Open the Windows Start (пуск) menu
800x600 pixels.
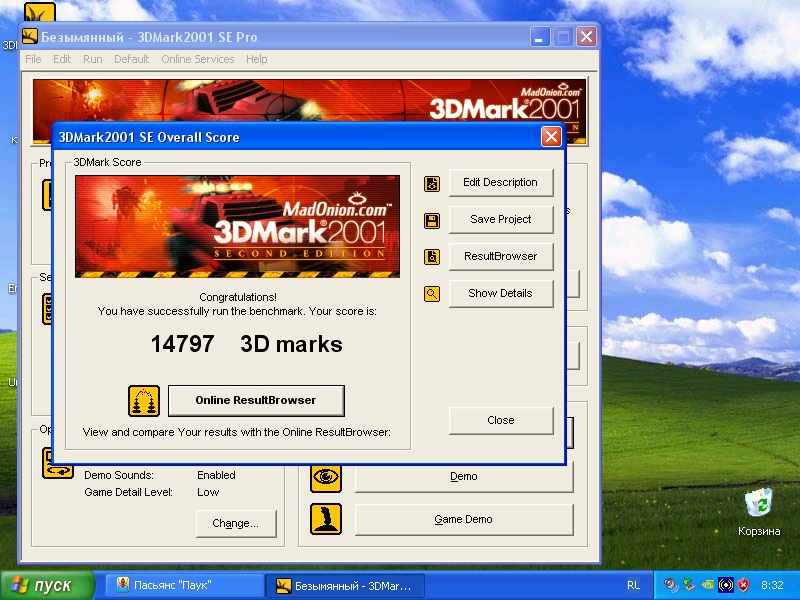coord(47,585)
